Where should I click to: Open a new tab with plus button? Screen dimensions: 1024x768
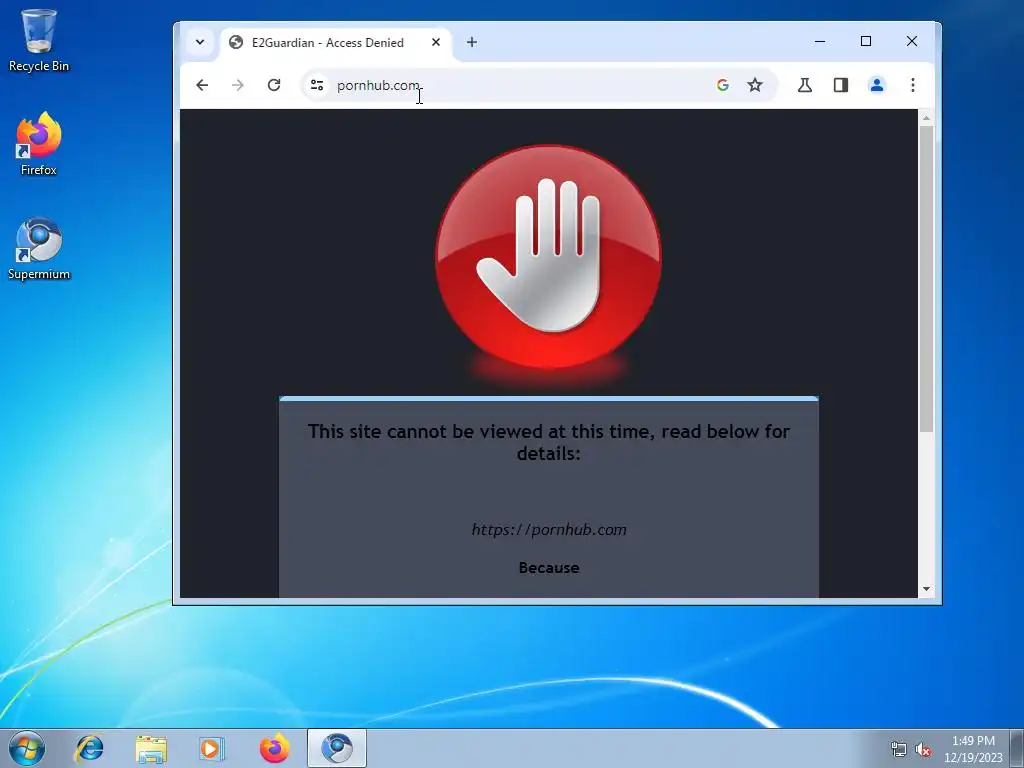tap(472, 42)
